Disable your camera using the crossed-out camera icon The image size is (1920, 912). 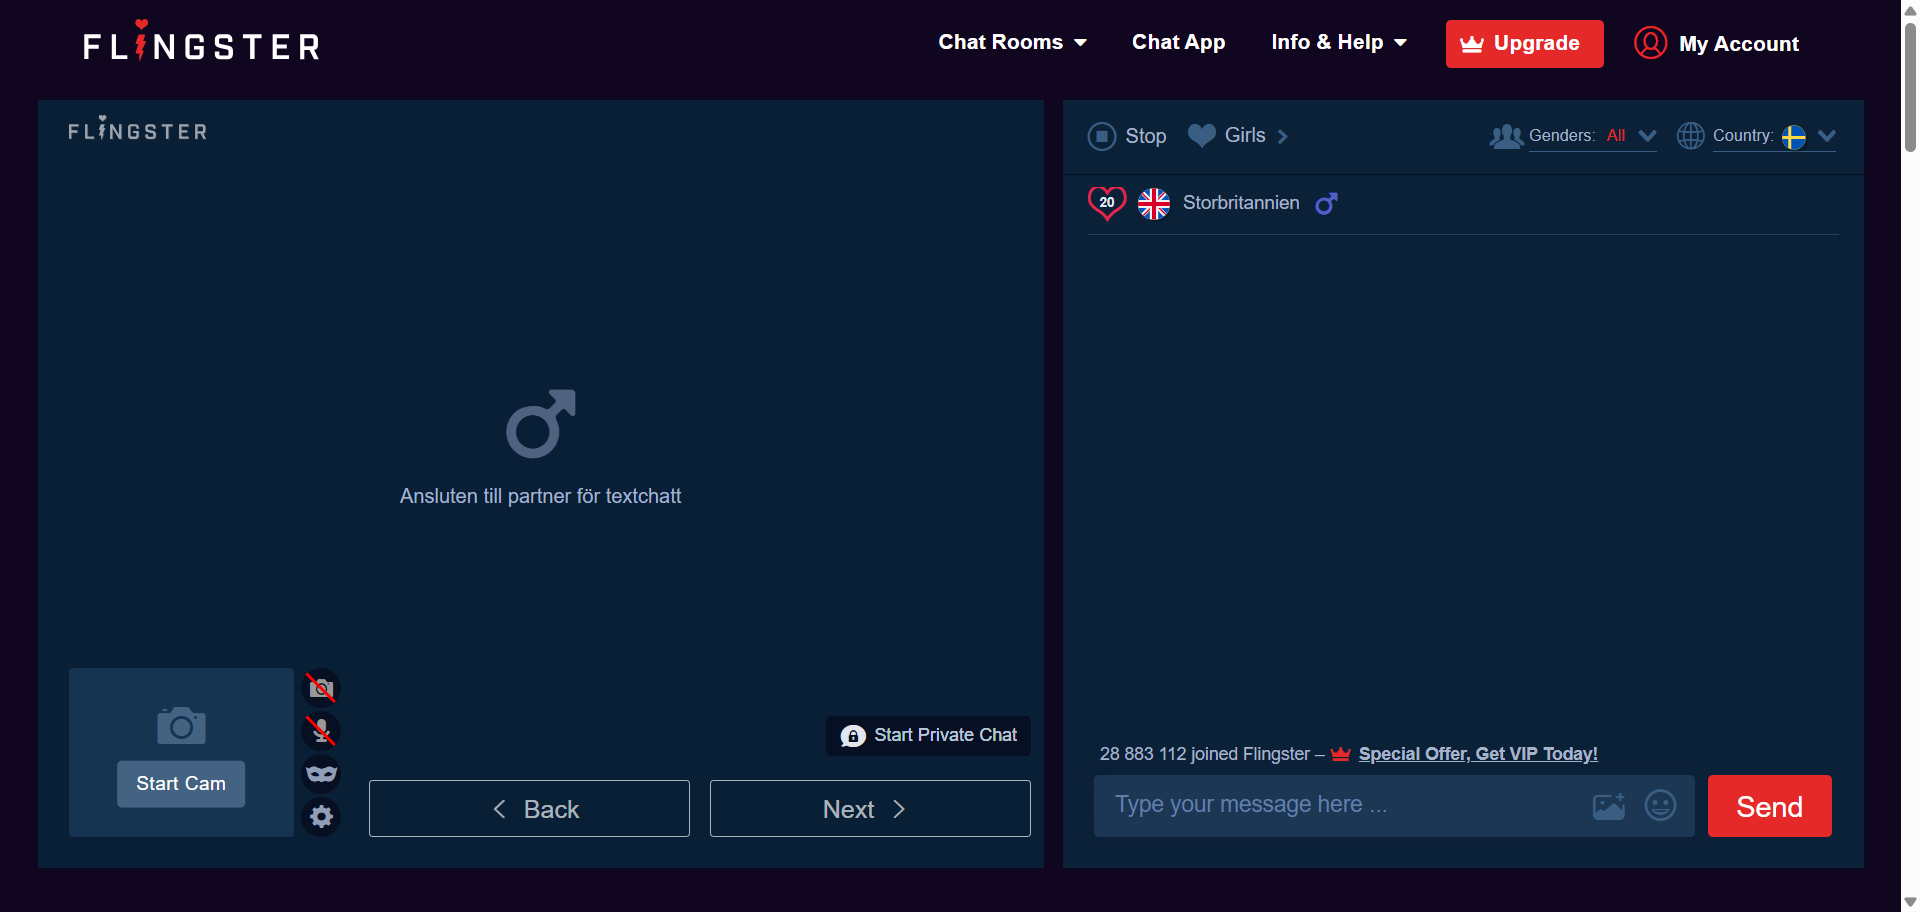(x=321, y=688)
